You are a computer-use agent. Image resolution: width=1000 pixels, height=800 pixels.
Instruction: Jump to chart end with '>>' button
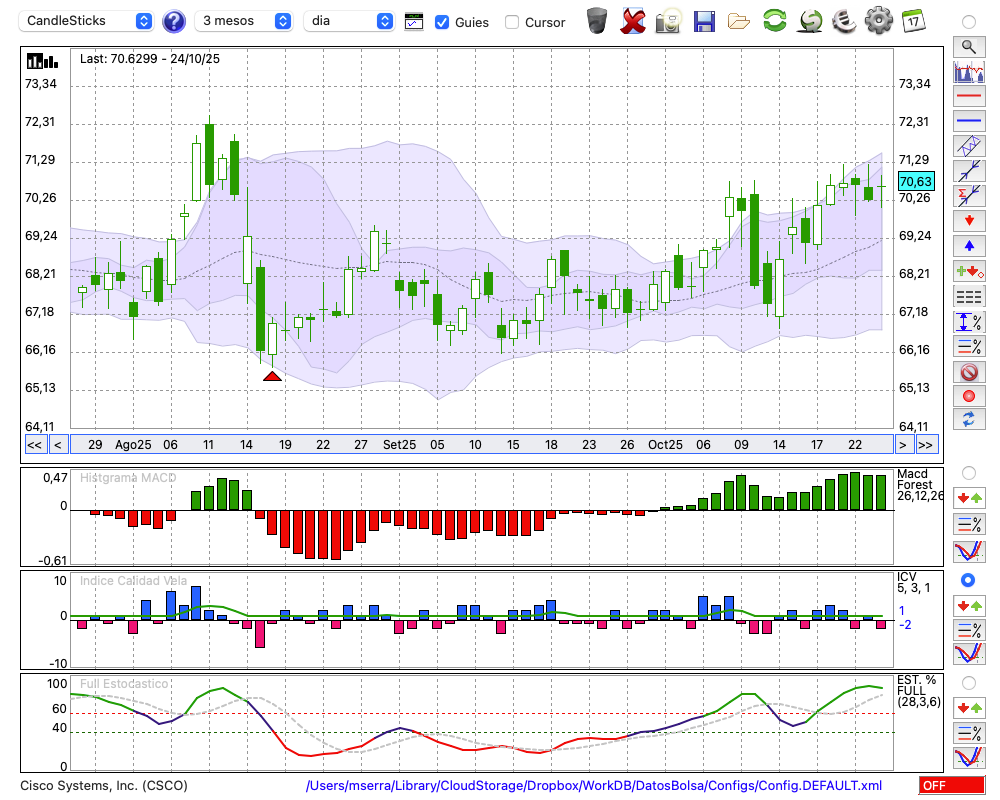pyautogui.click(x=926, y=445)
